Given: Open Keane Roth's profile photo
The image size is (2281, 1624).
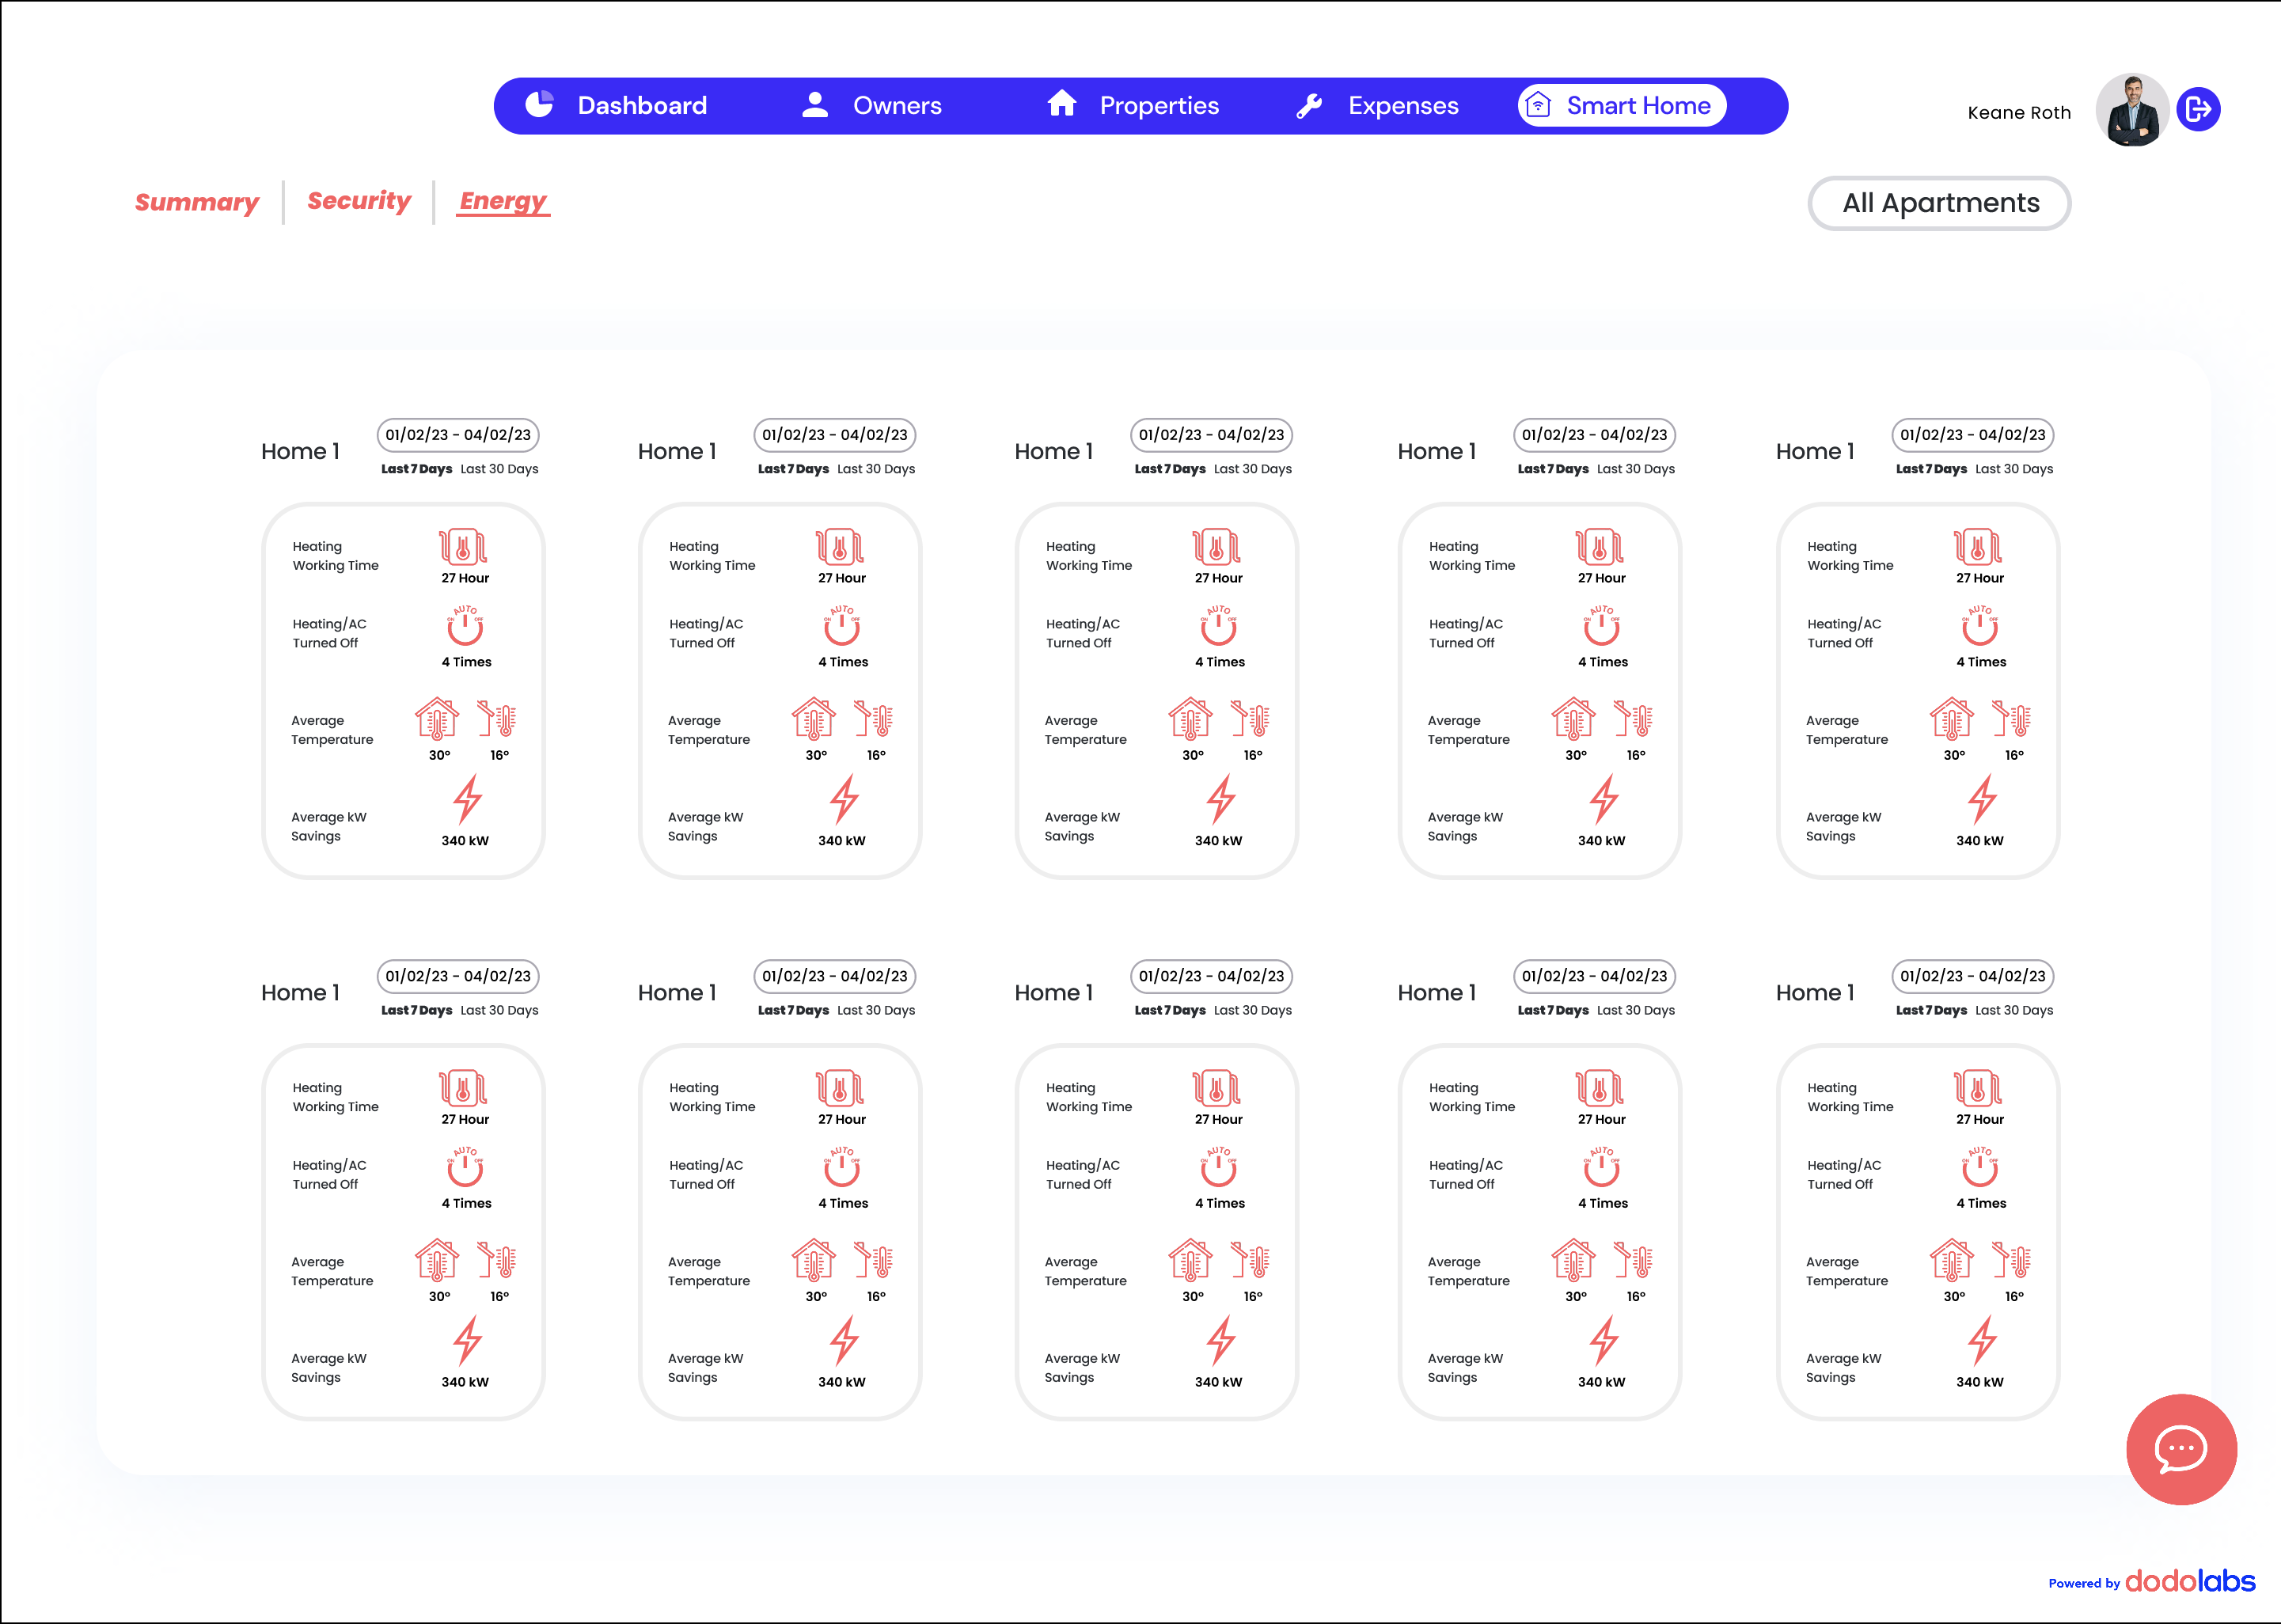Looking at the screenshot, I should 2132,110.
